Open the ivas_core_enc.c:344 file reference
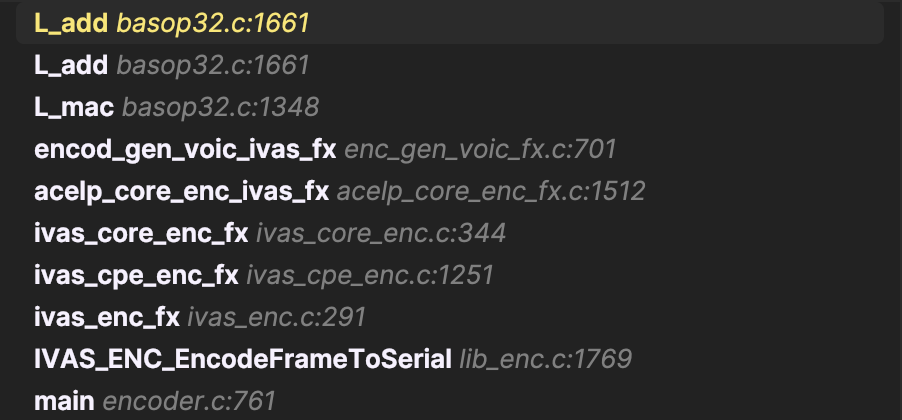The width and height of the screenshot is (902, 420). (381, 234)
